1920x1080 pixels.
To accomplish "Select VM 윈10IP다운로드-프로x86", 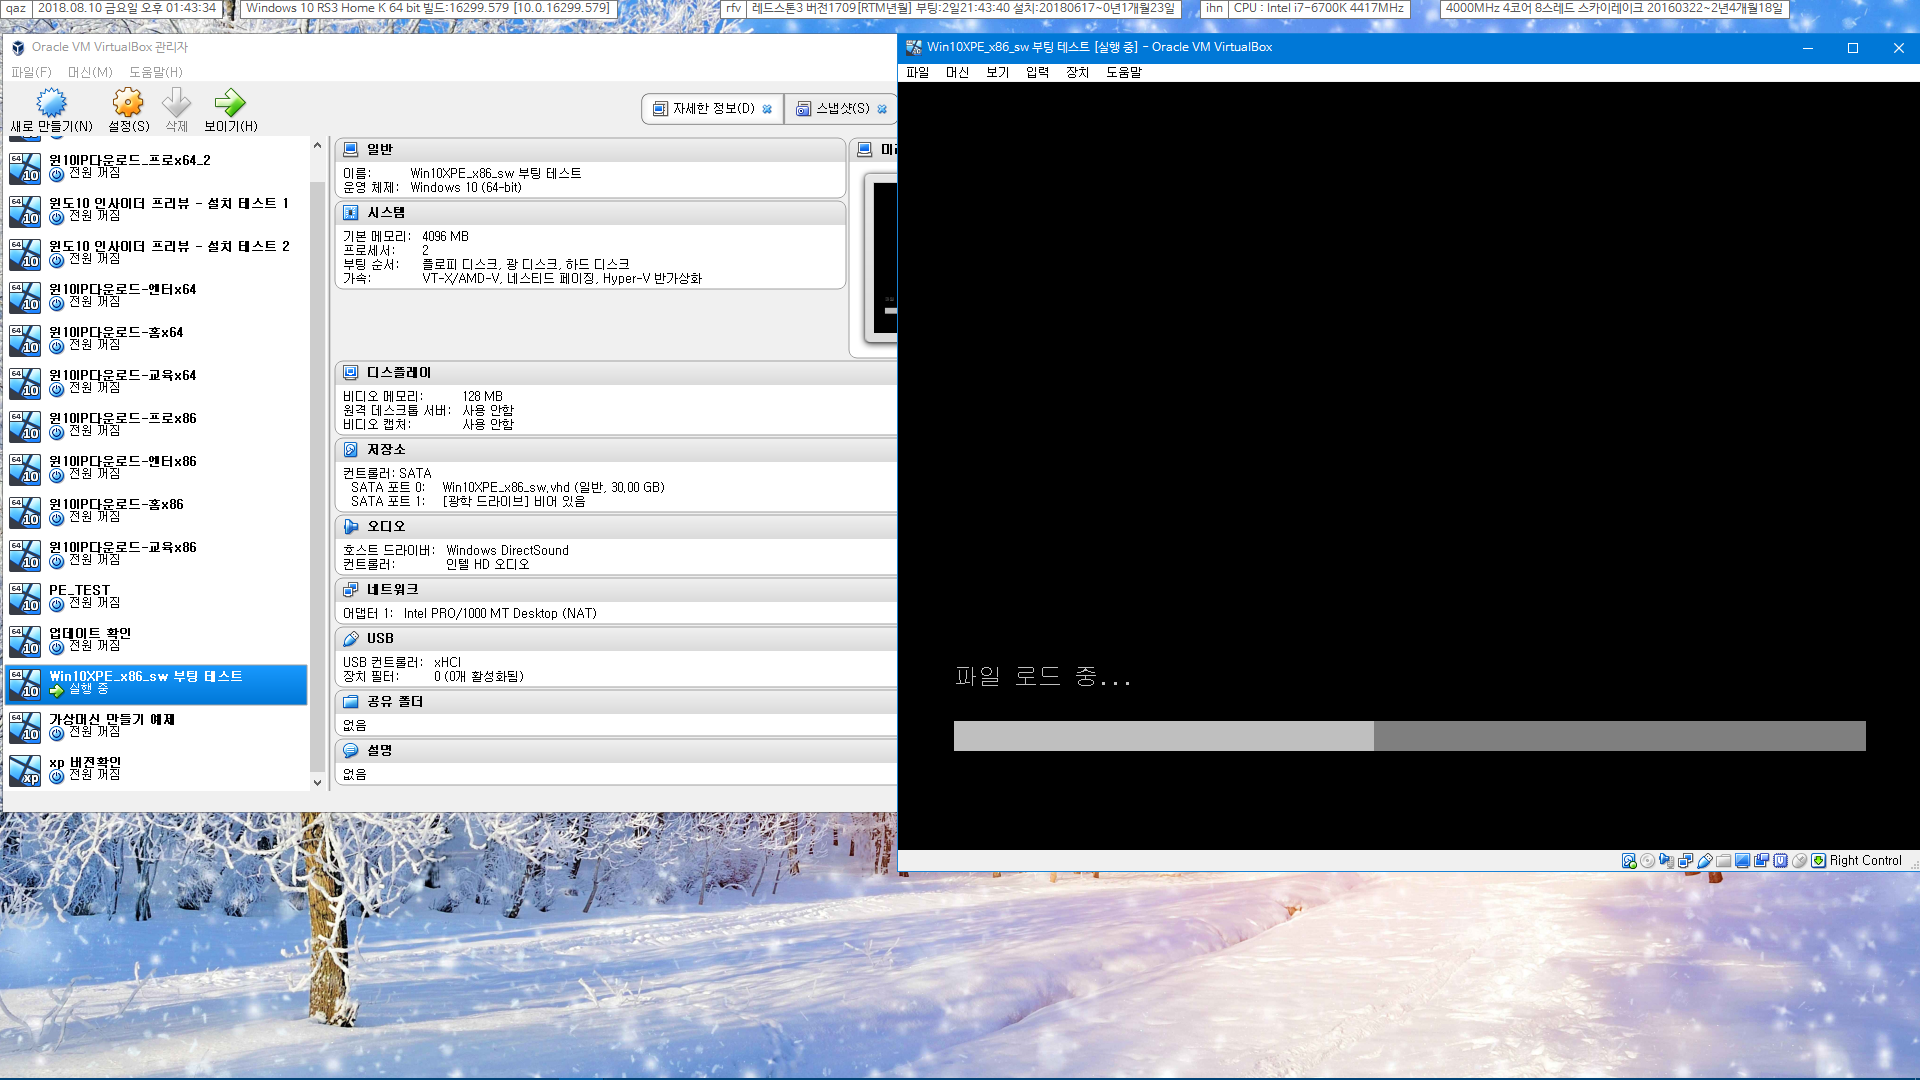I will click(x=157, y=425).
